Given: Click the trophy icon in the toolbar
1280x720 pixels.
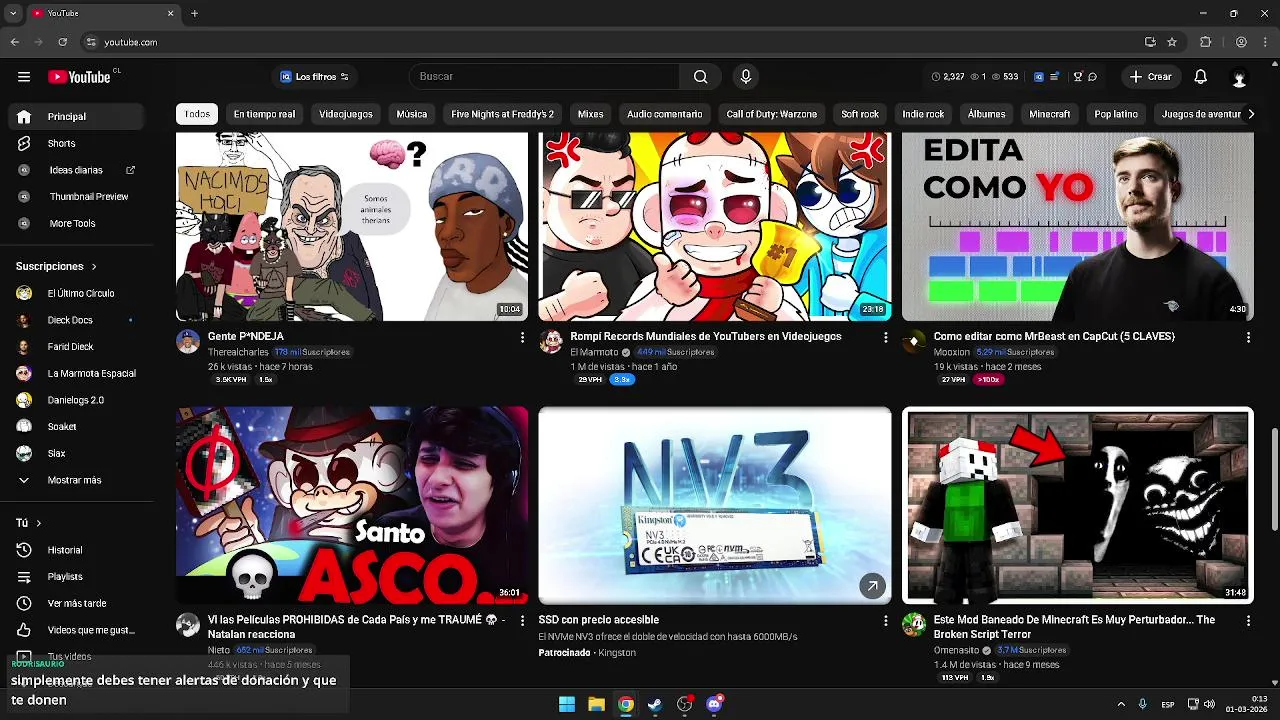Looking at the screenshot, I should pos(1077,77).
